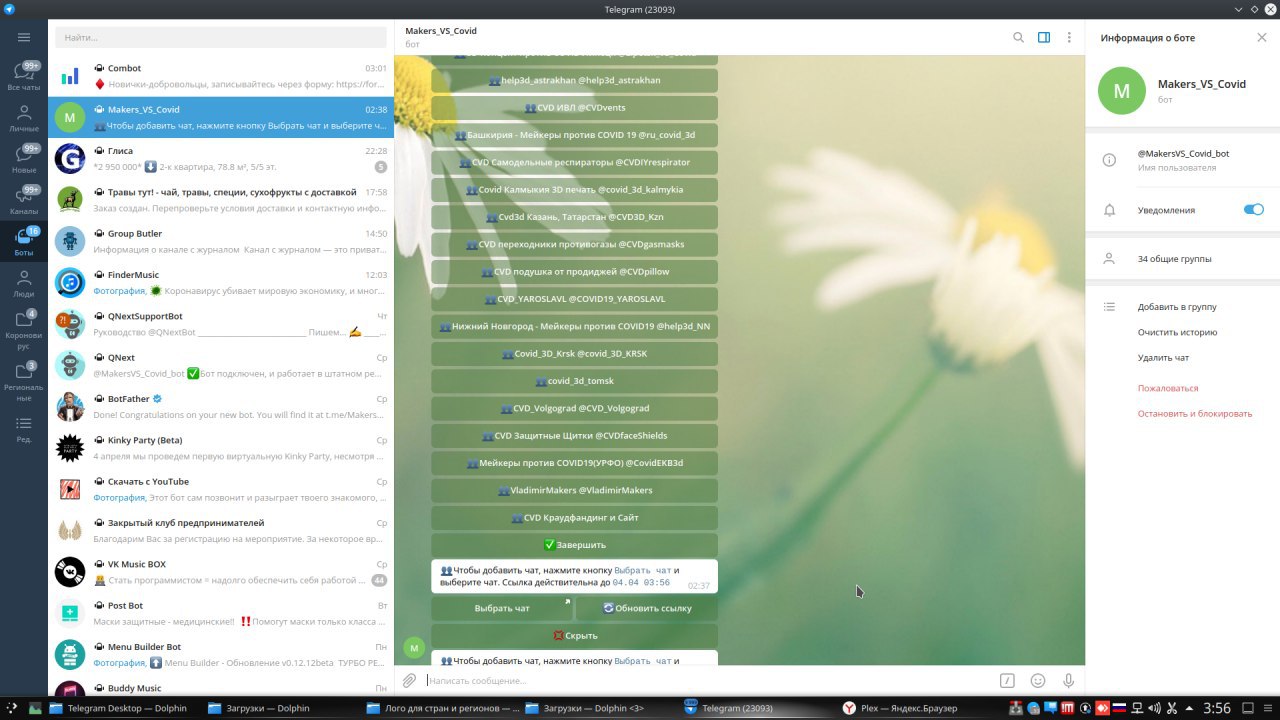Click the system clock showing 3:56

pos(1217,708)
